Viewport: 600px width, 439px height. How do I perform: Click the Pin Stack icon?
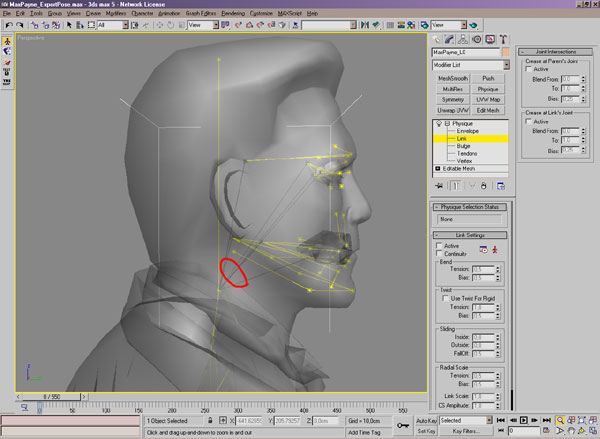[x=438, y=184]
